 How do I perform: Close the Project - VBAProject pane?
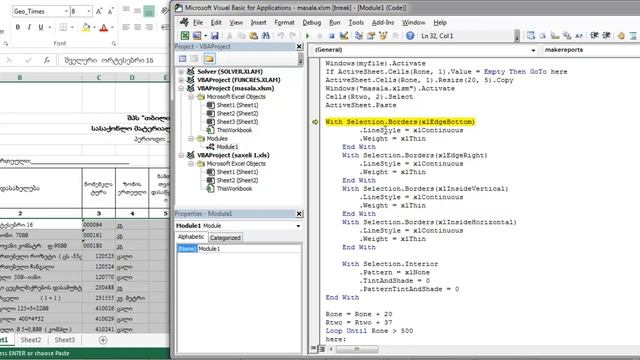[x=299, y=47]
